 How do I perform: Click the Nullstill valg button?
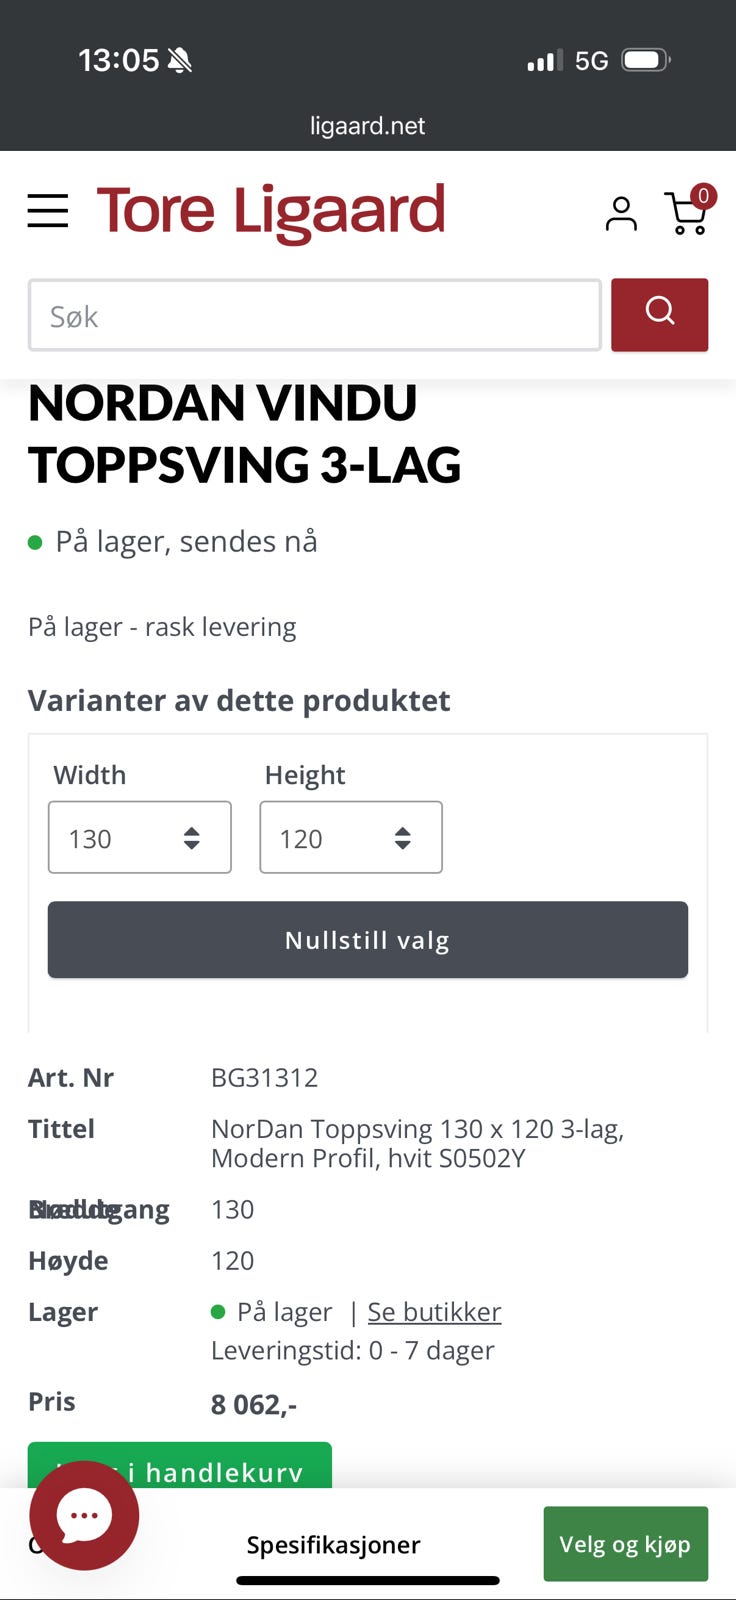(368, 940)
